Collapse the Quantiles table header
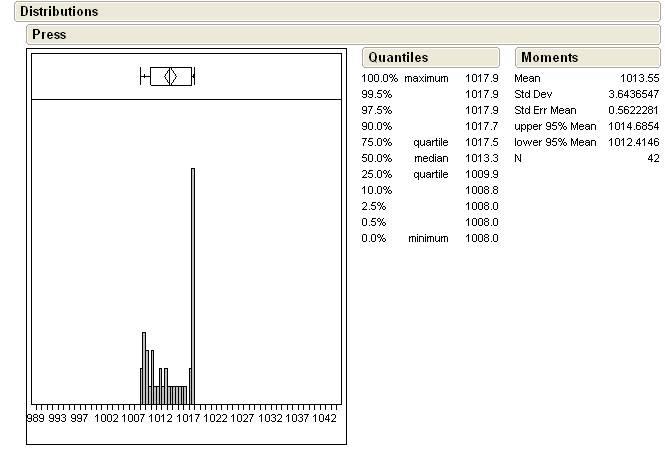 [398, 58]
